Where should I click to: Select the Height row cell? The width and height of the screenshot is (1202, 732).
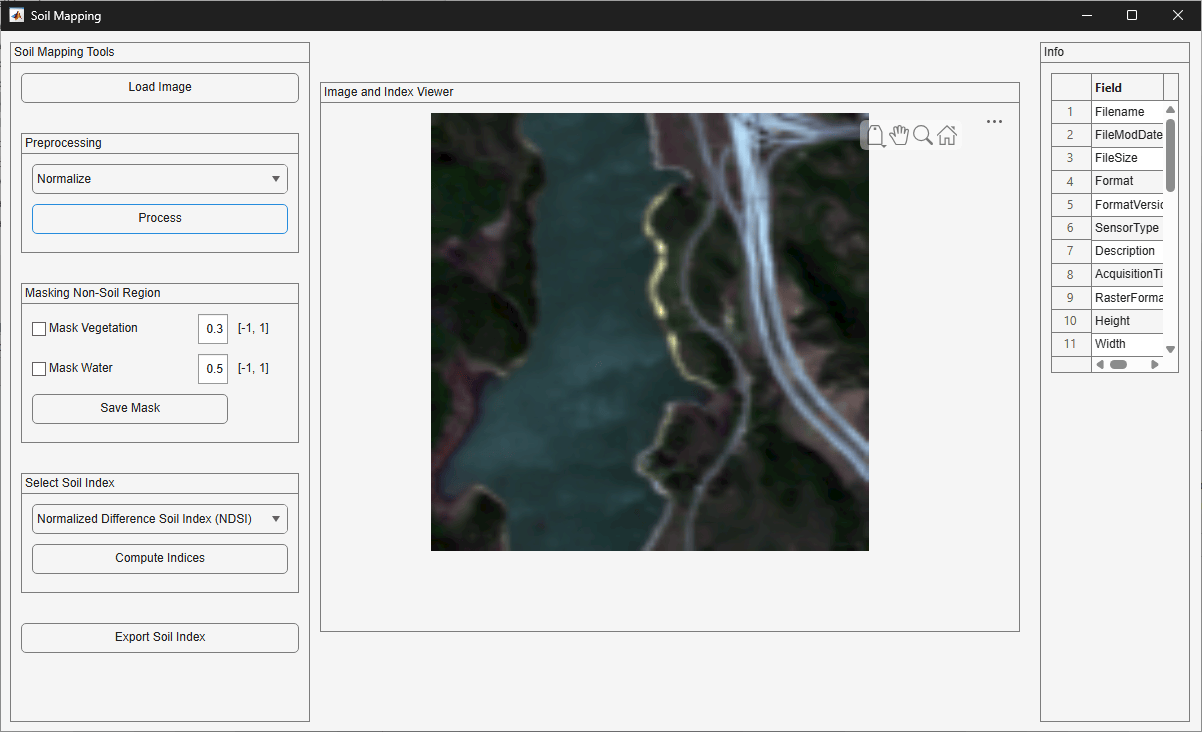[1127, 321]
